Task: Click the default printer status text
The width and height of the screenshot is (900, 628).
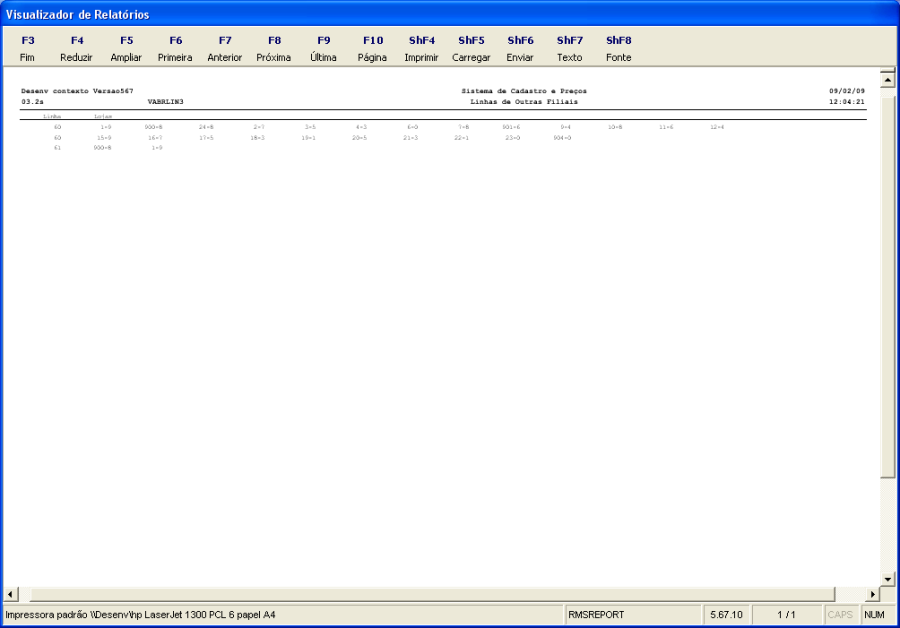Action: point(141,615)
